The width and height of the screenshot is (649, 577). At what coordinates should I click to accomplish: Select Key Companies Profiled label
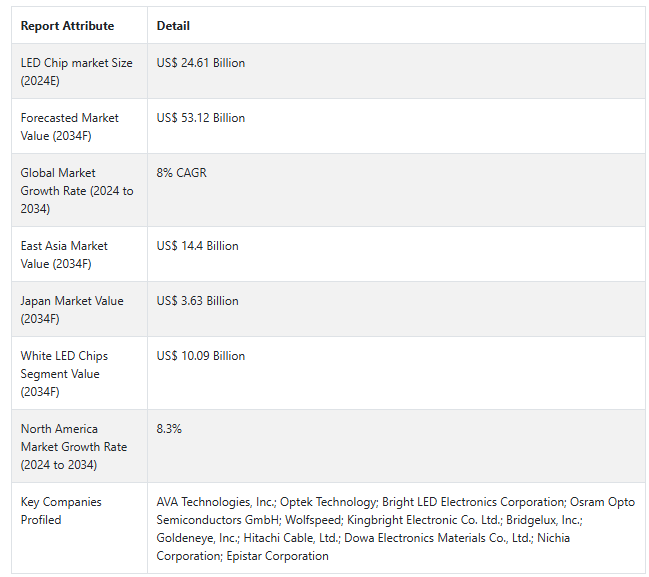61,511
